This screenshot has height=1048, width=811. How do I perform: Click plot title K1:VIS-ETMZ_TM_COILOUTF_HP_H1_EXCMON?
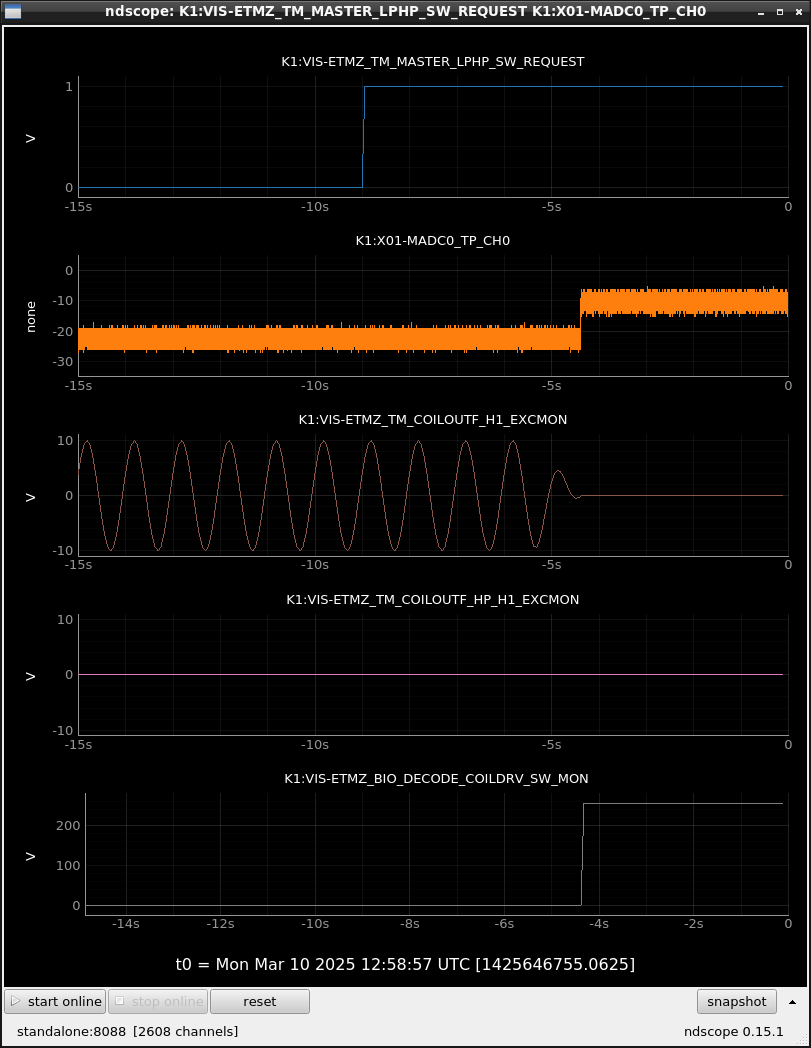[433, 600]
